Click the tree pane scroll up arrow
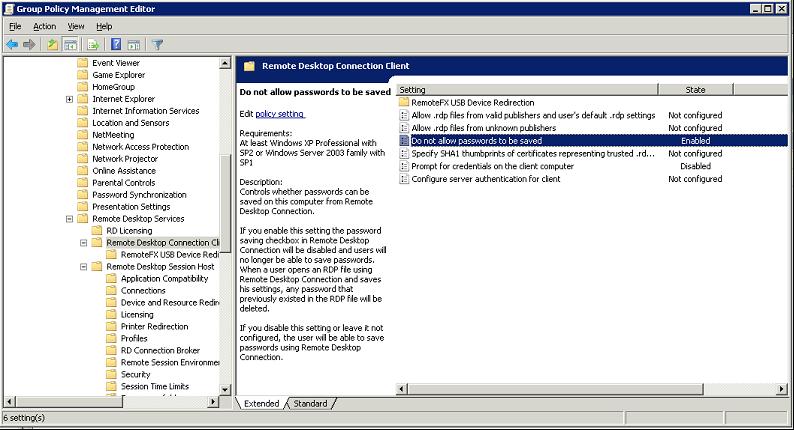 click(x=225, y=63)
